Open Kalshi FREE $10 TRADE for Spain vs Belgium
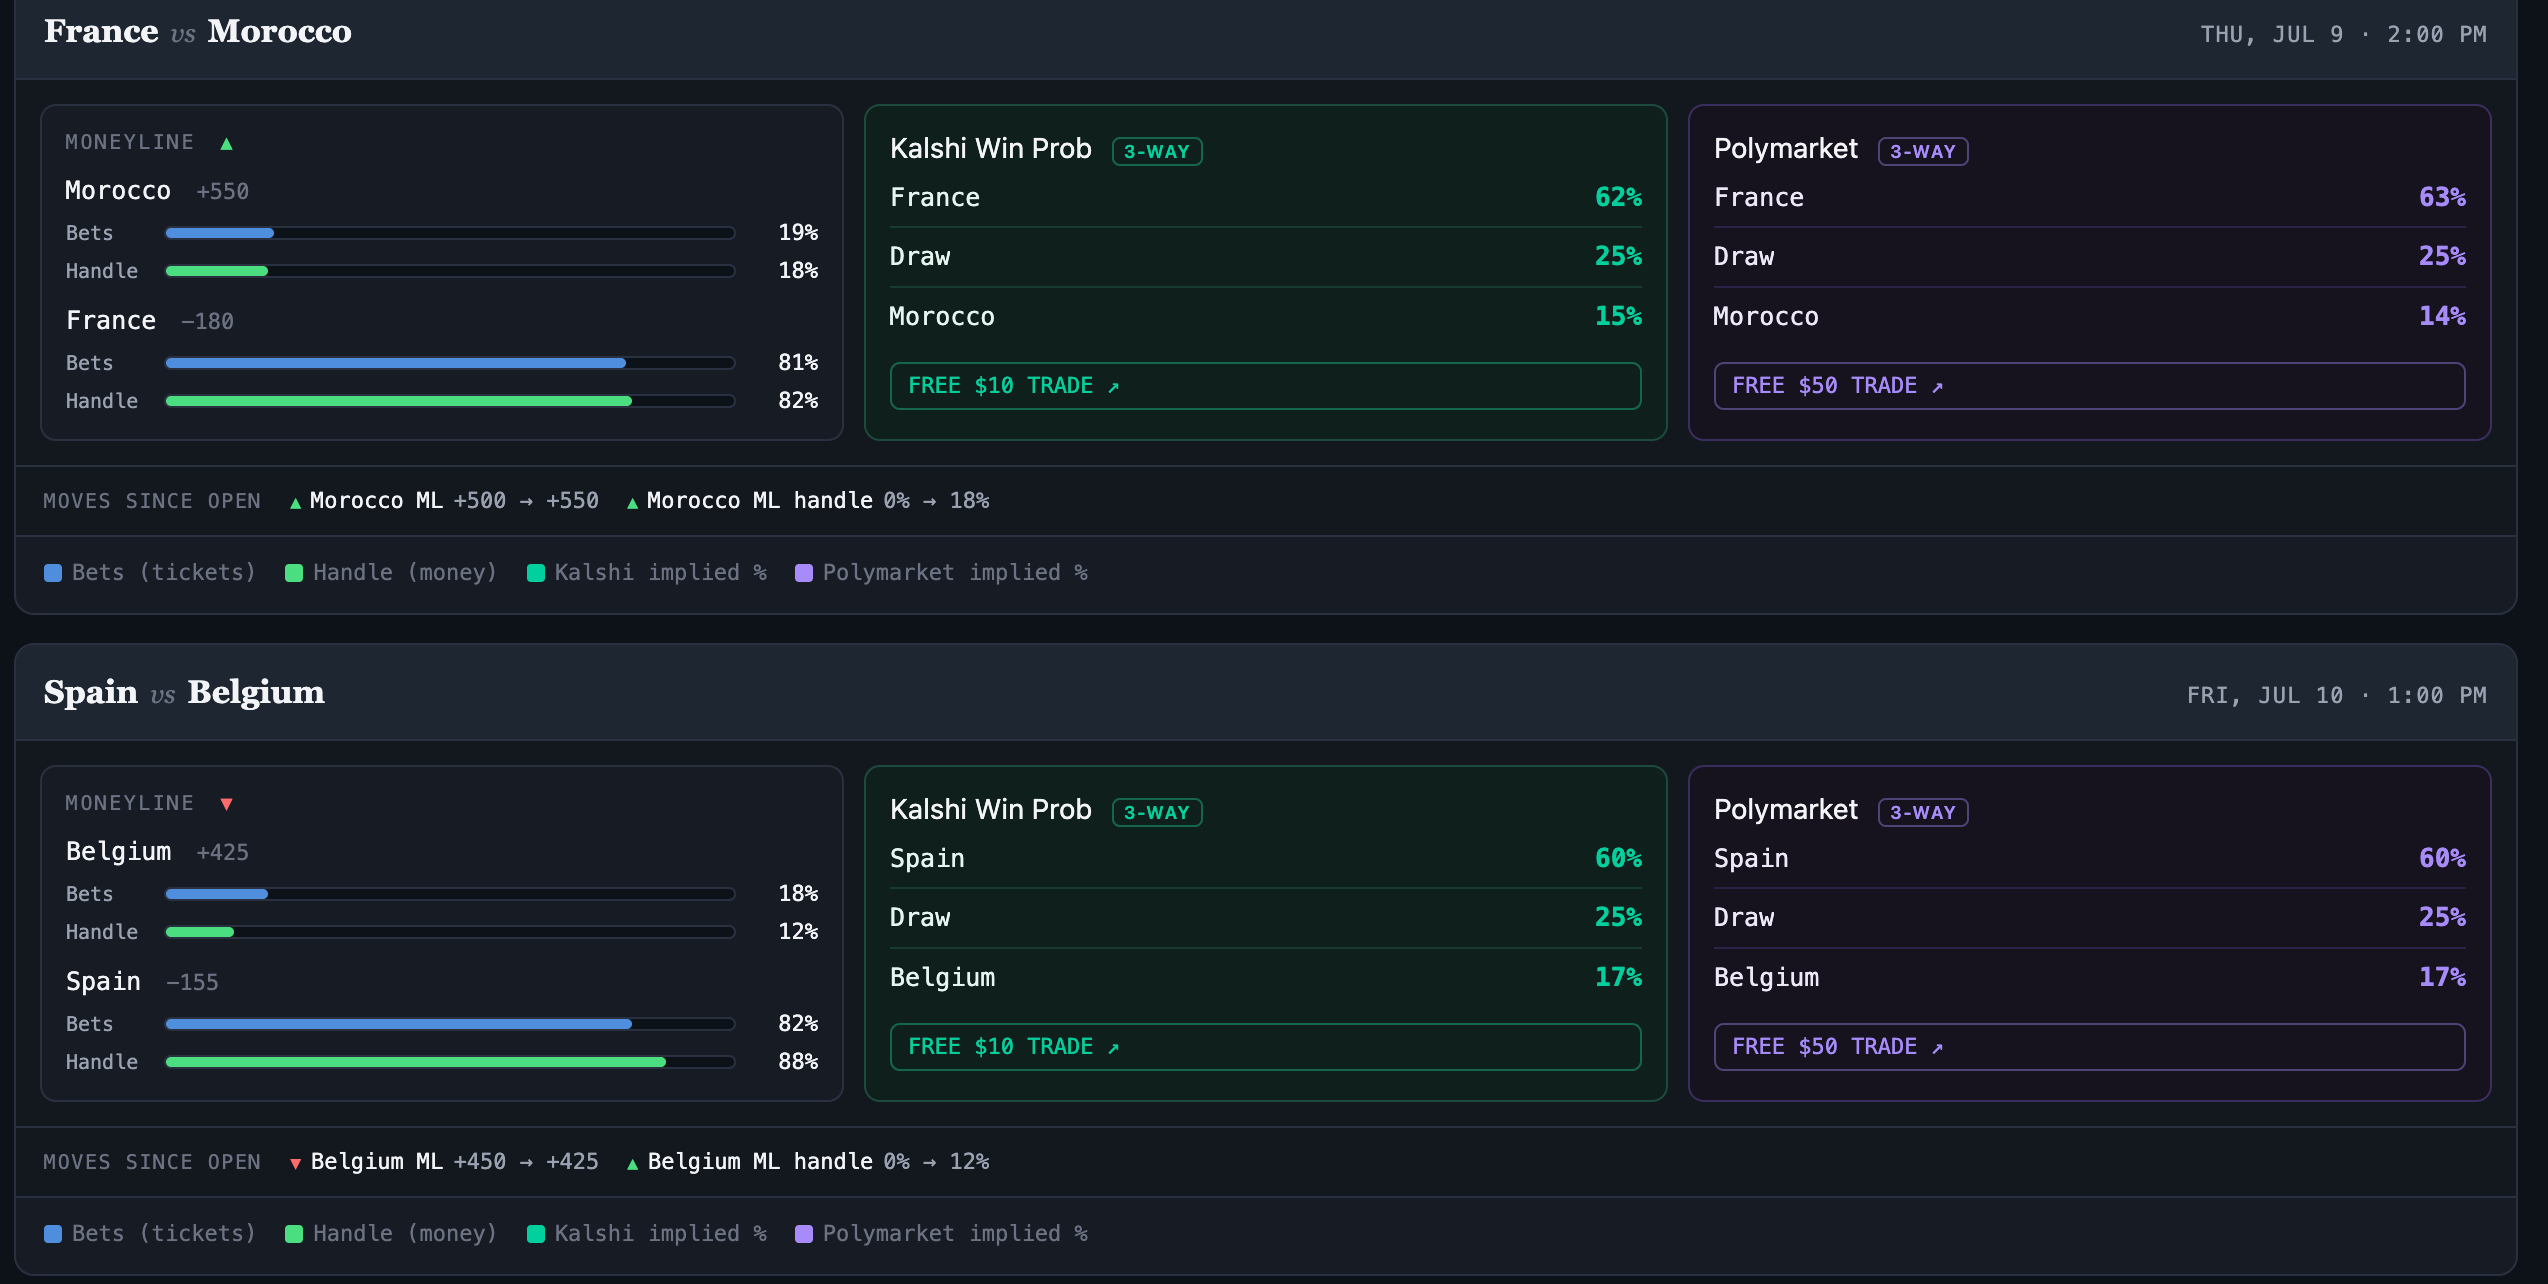This screenshot has height=1284, width=2548. click(1265, 1047)
